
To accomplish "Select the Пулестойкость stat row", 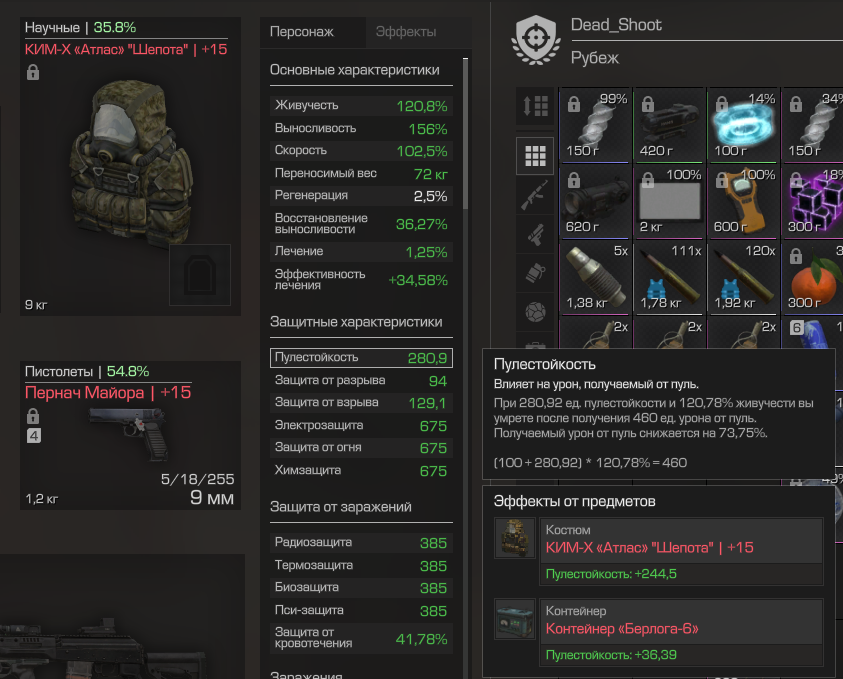I will click(361, 358).
